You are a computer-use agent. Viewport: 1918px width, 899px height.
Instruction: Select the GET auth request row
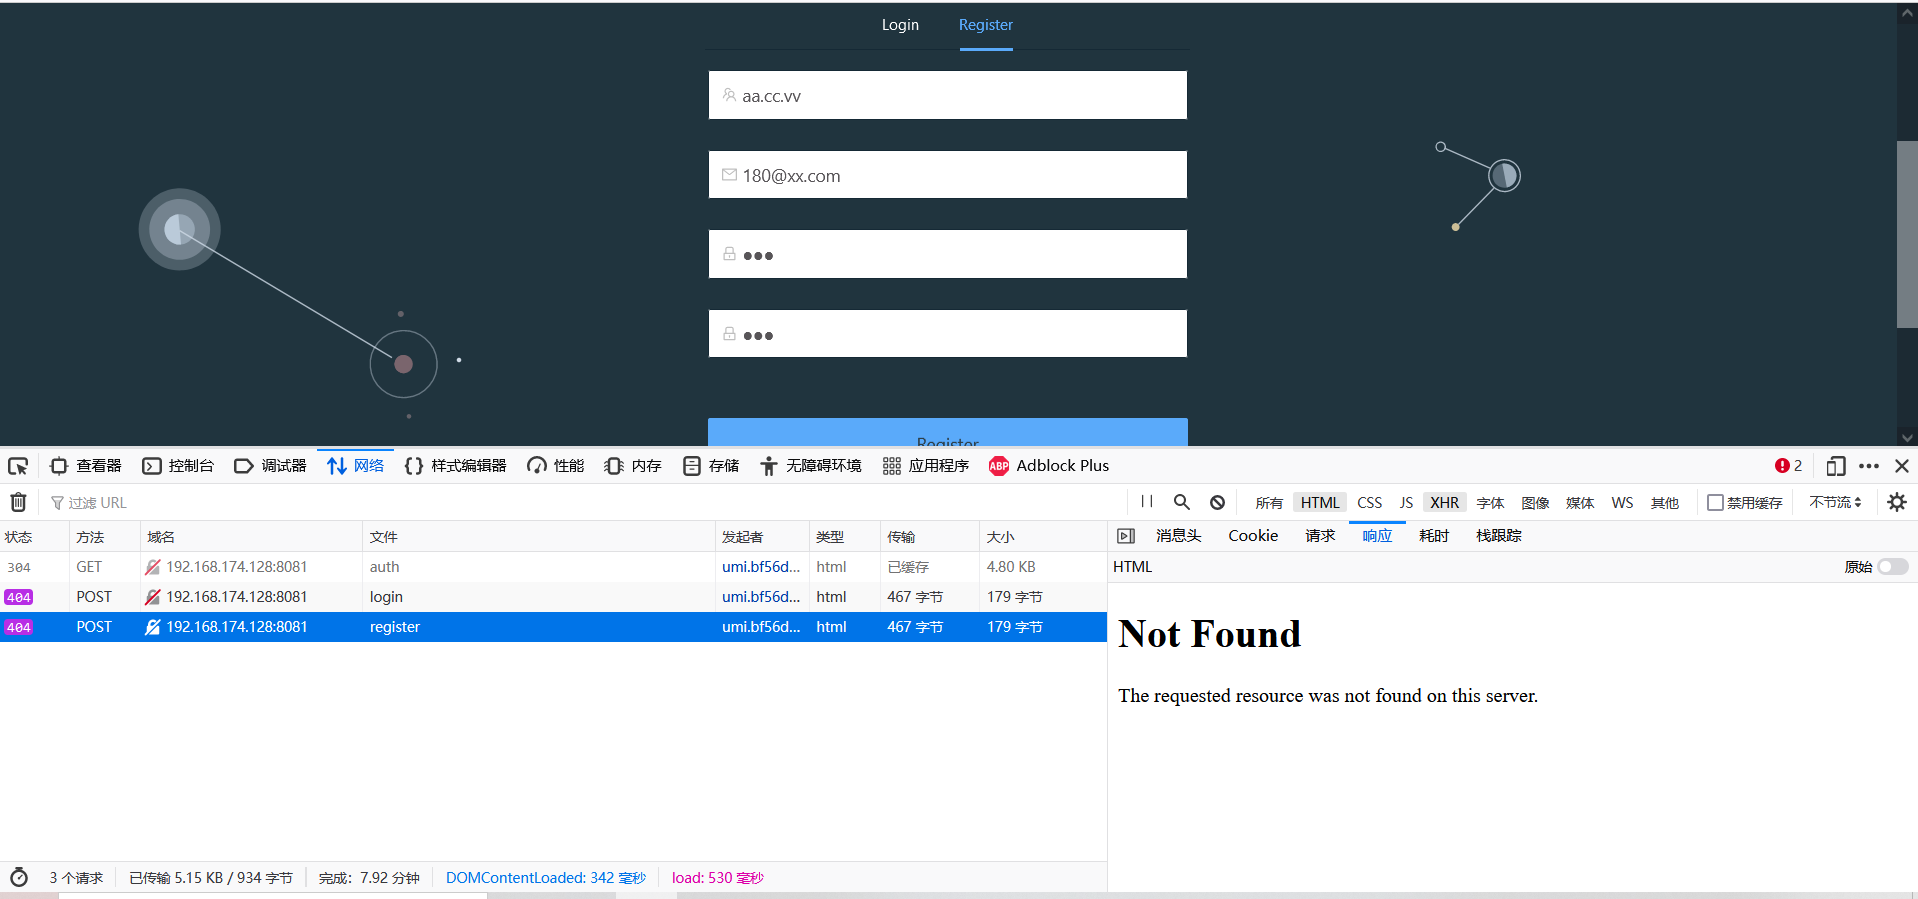[553, 567]
